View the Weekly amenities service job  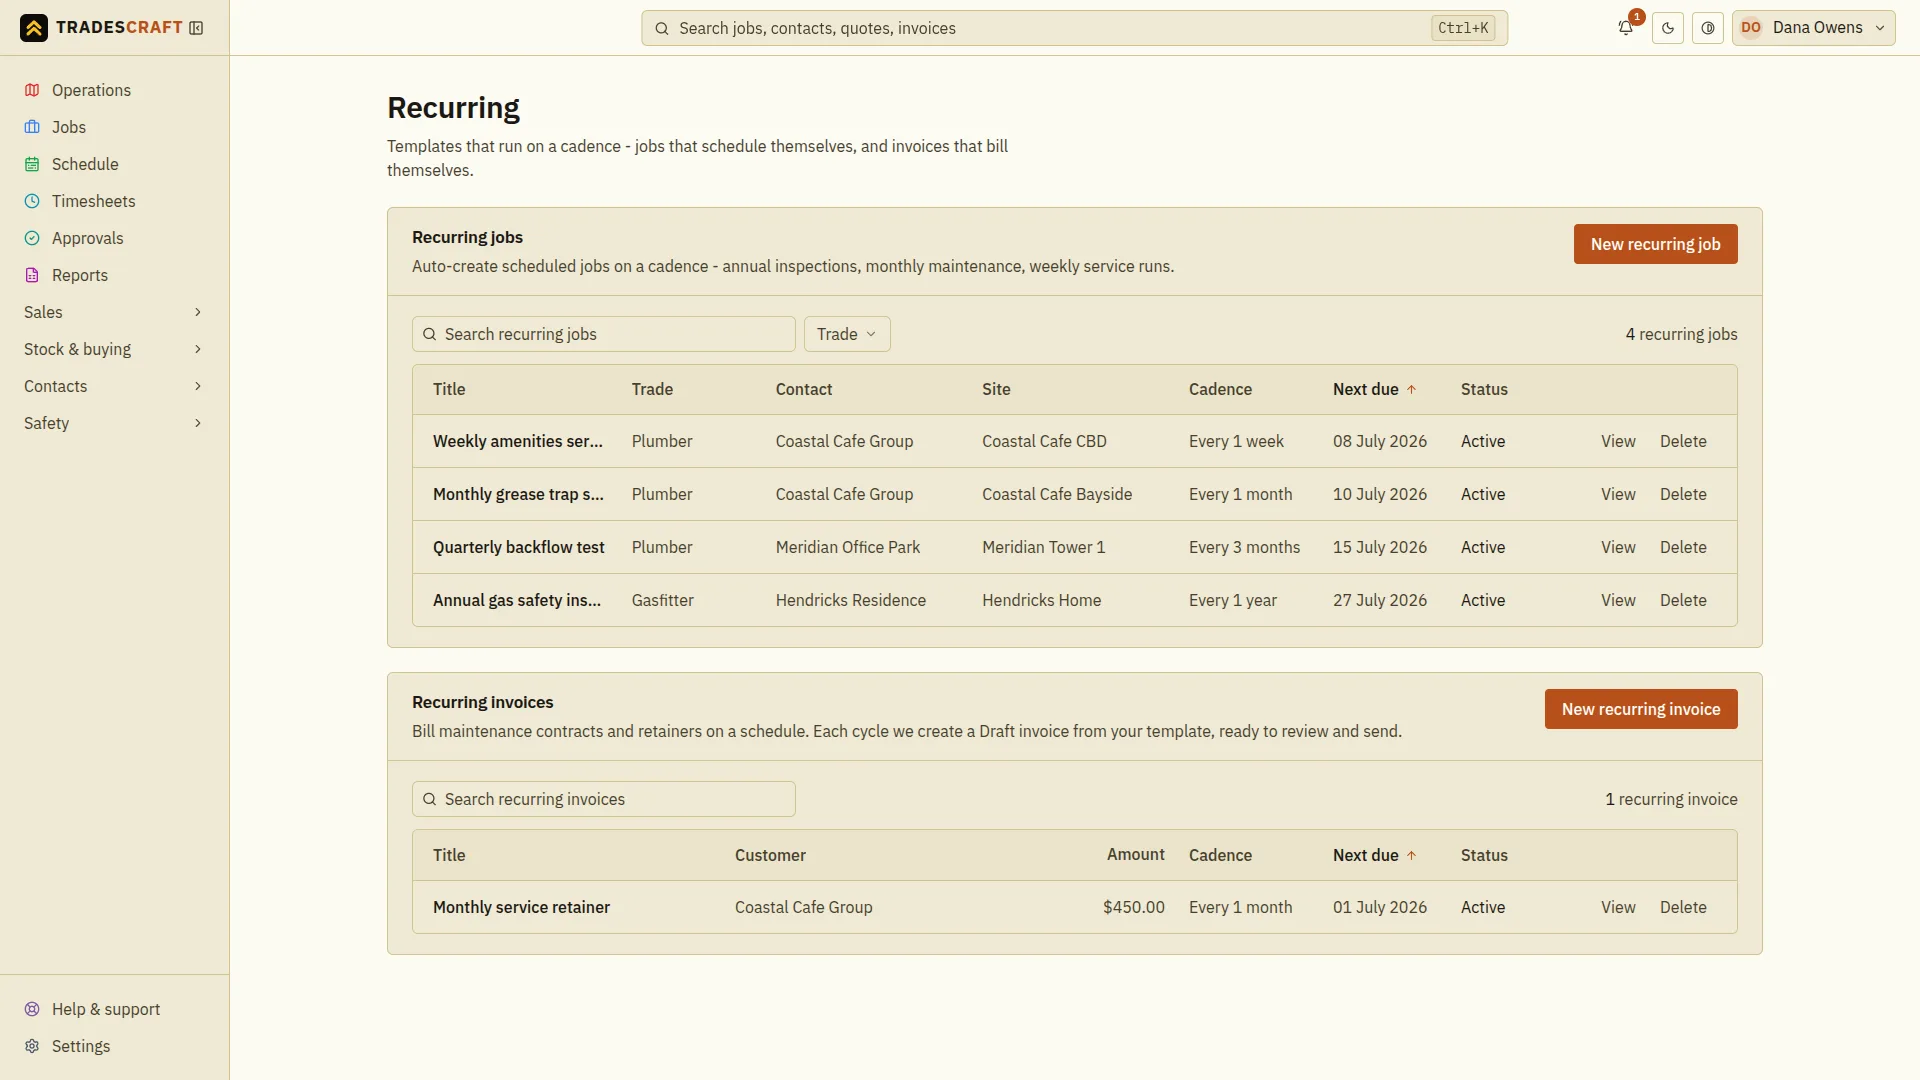coord(1618,441)
